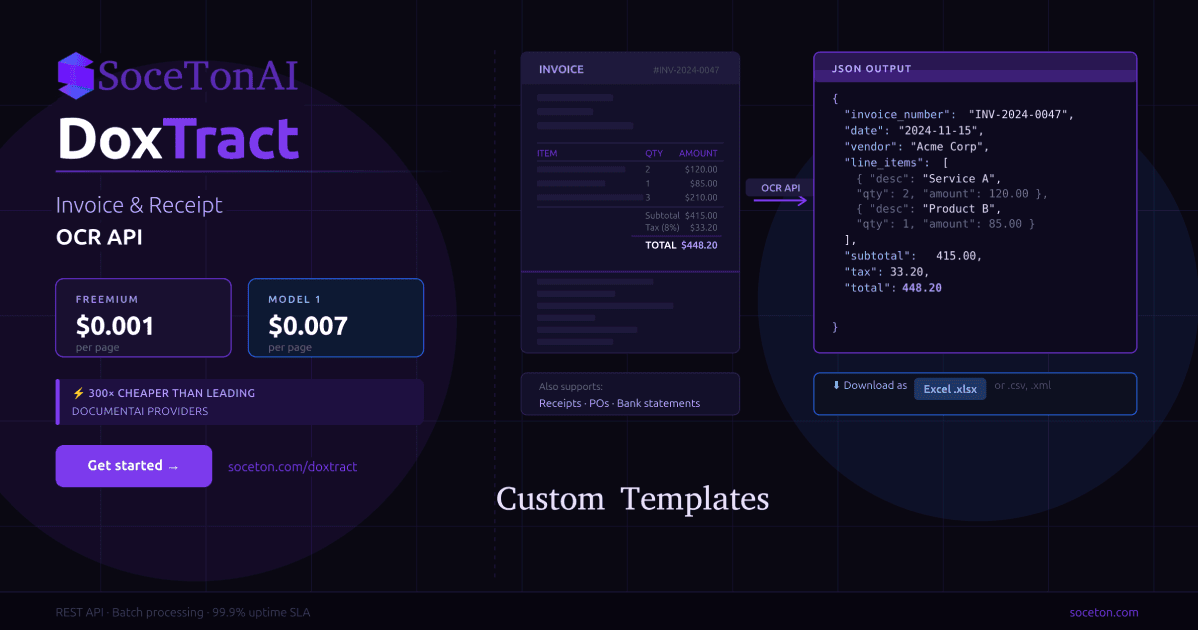The image size is (1198, 630).
Task: Click the REST API · Batch processing footer text
Action: (x=183, y=612)
